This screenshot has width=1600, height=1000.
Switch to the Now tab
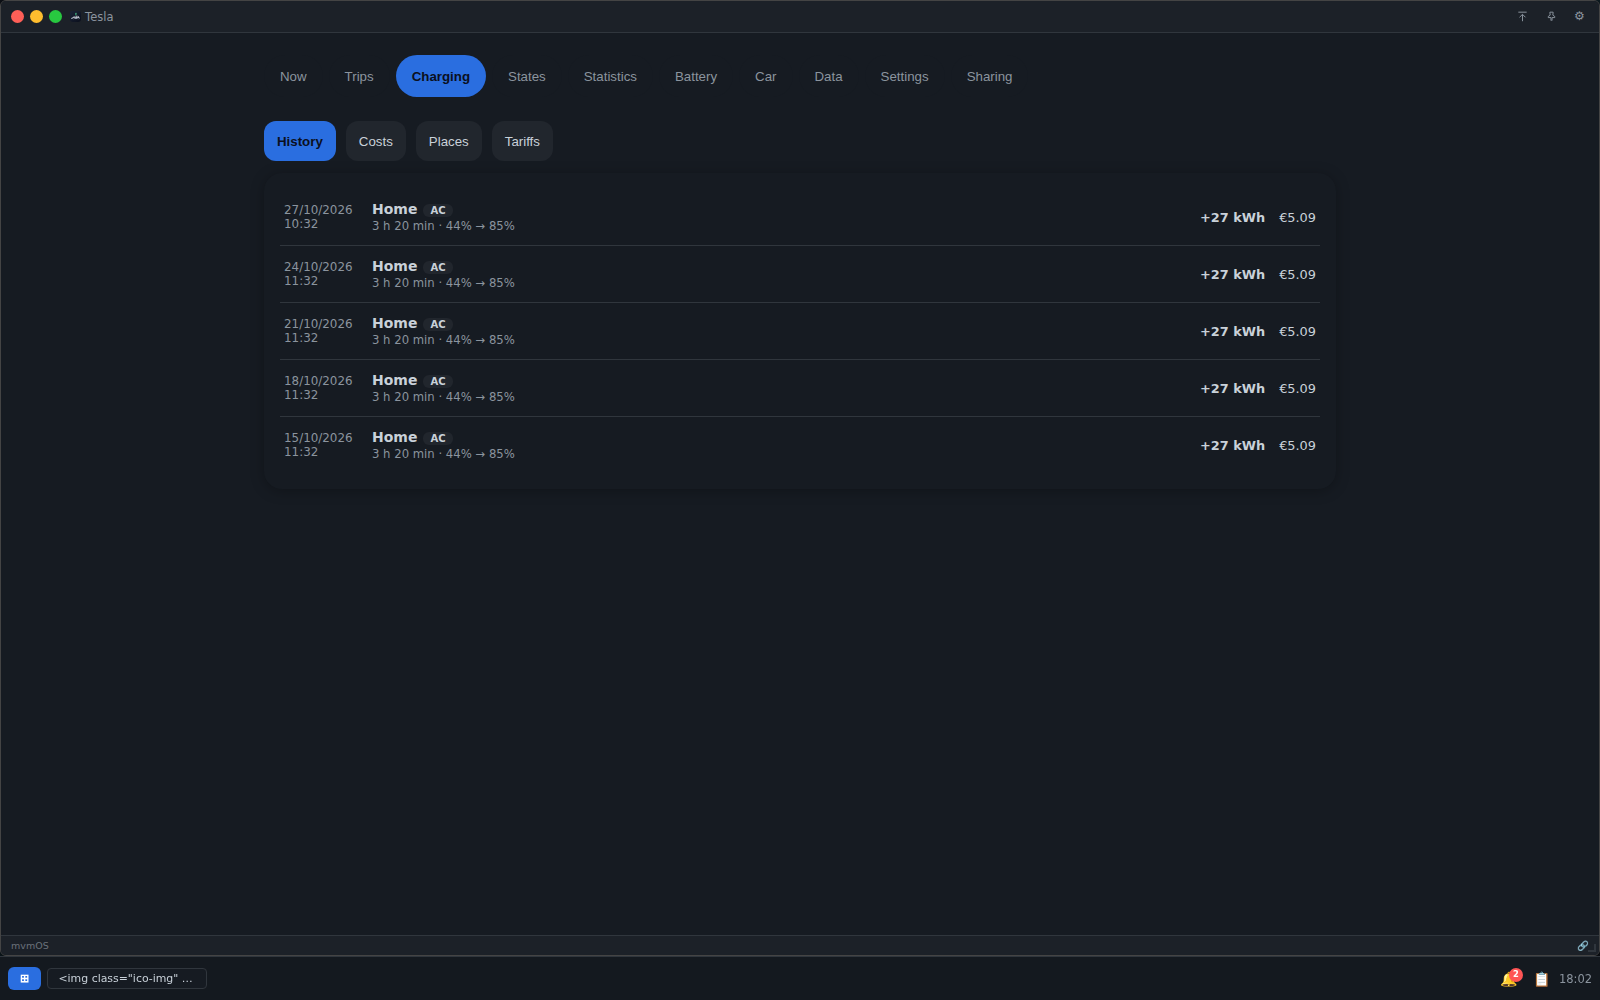pyautogui.click(x=293, y=76)
